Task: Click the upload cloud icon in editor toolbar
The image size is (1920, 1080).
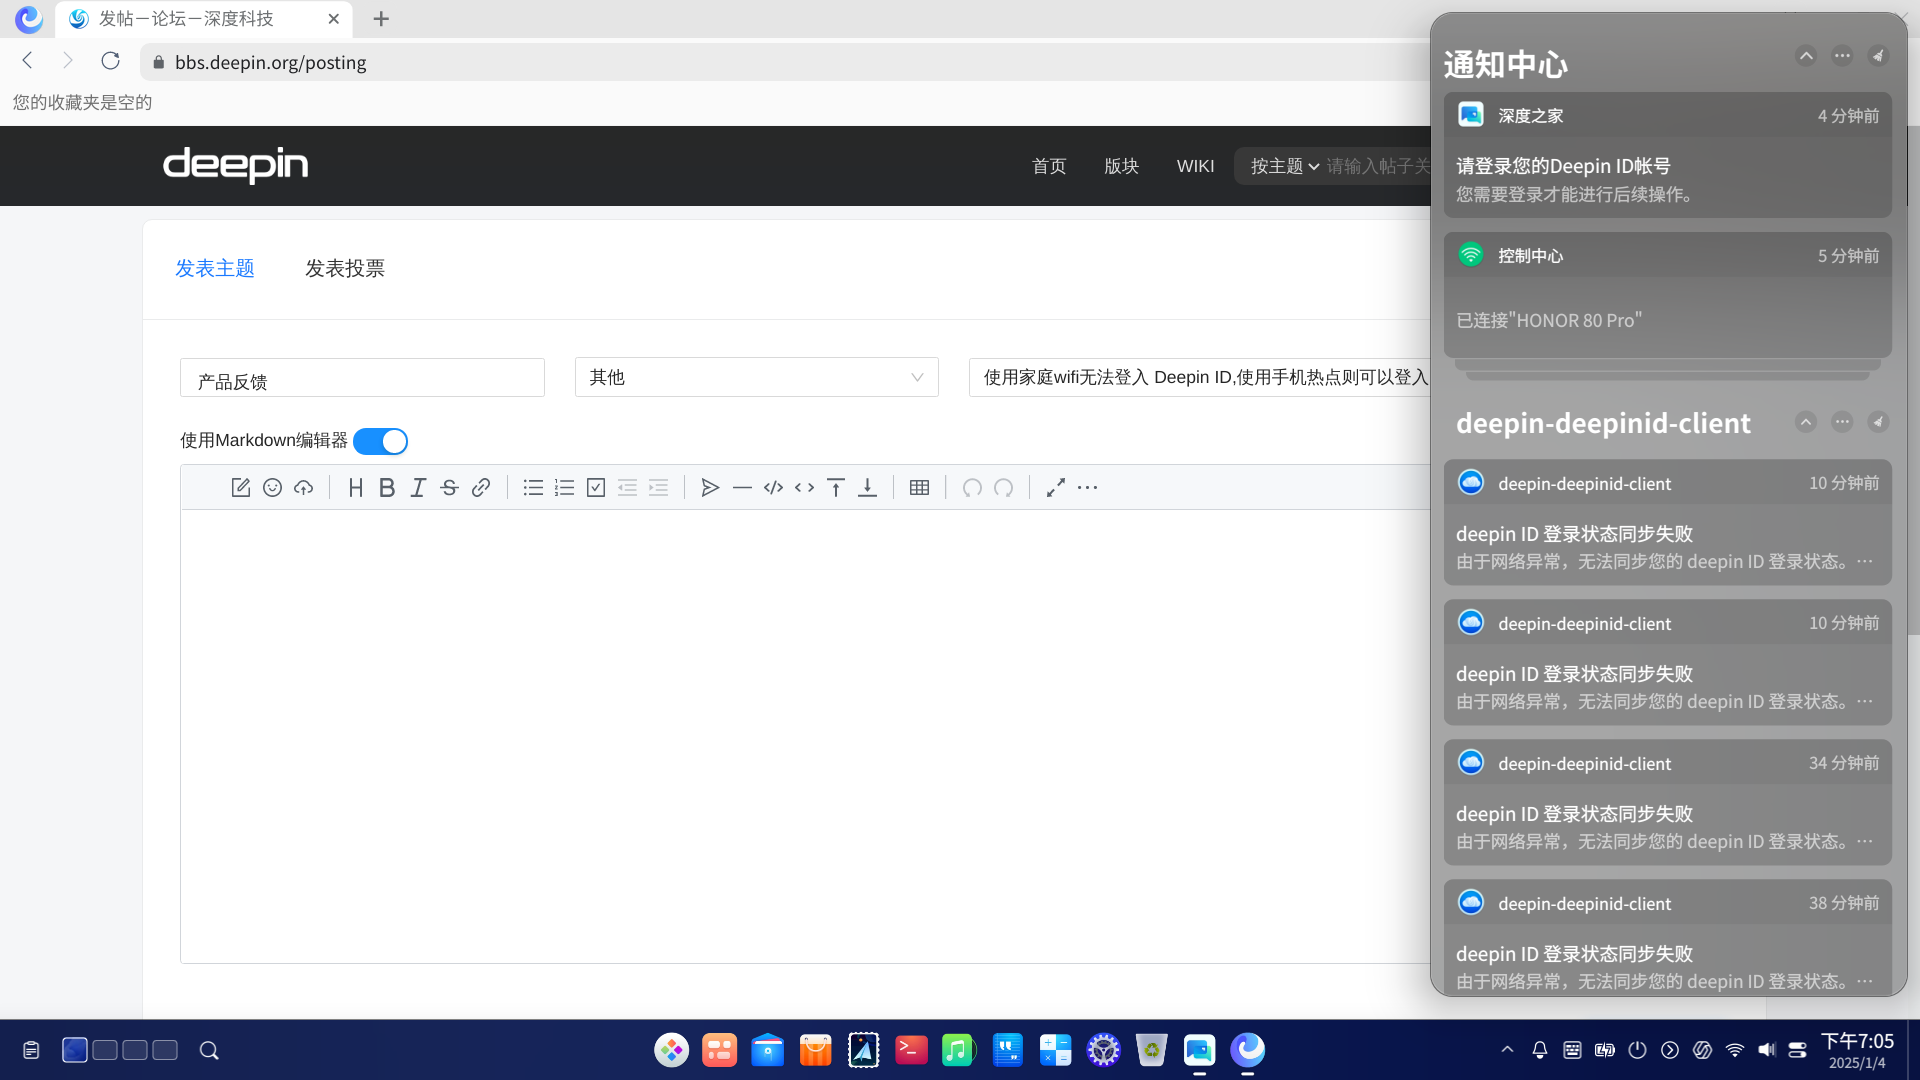Action: [x=303, y=487]
